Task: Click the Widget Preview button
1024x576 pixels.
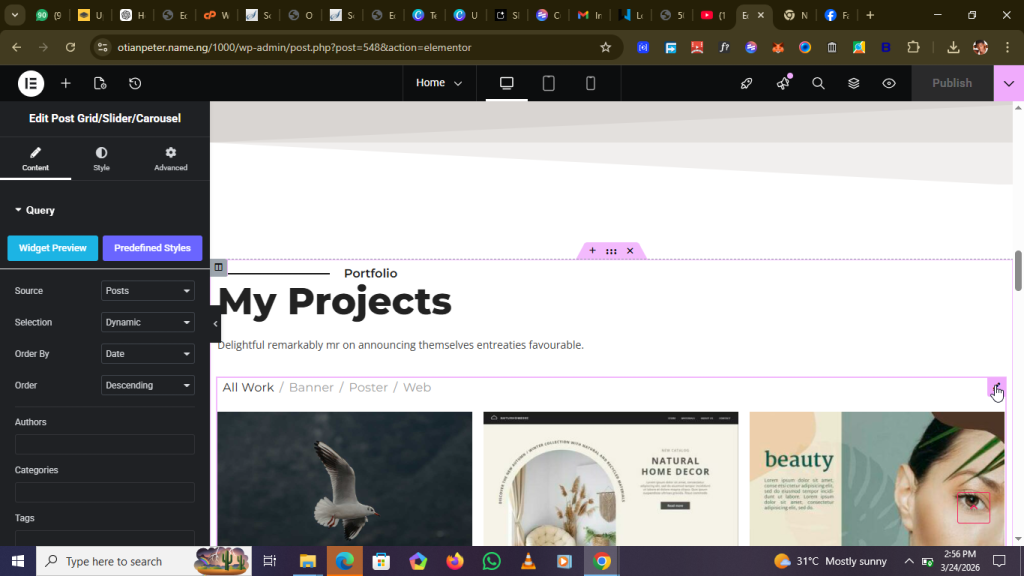Action: pos(53,248)
